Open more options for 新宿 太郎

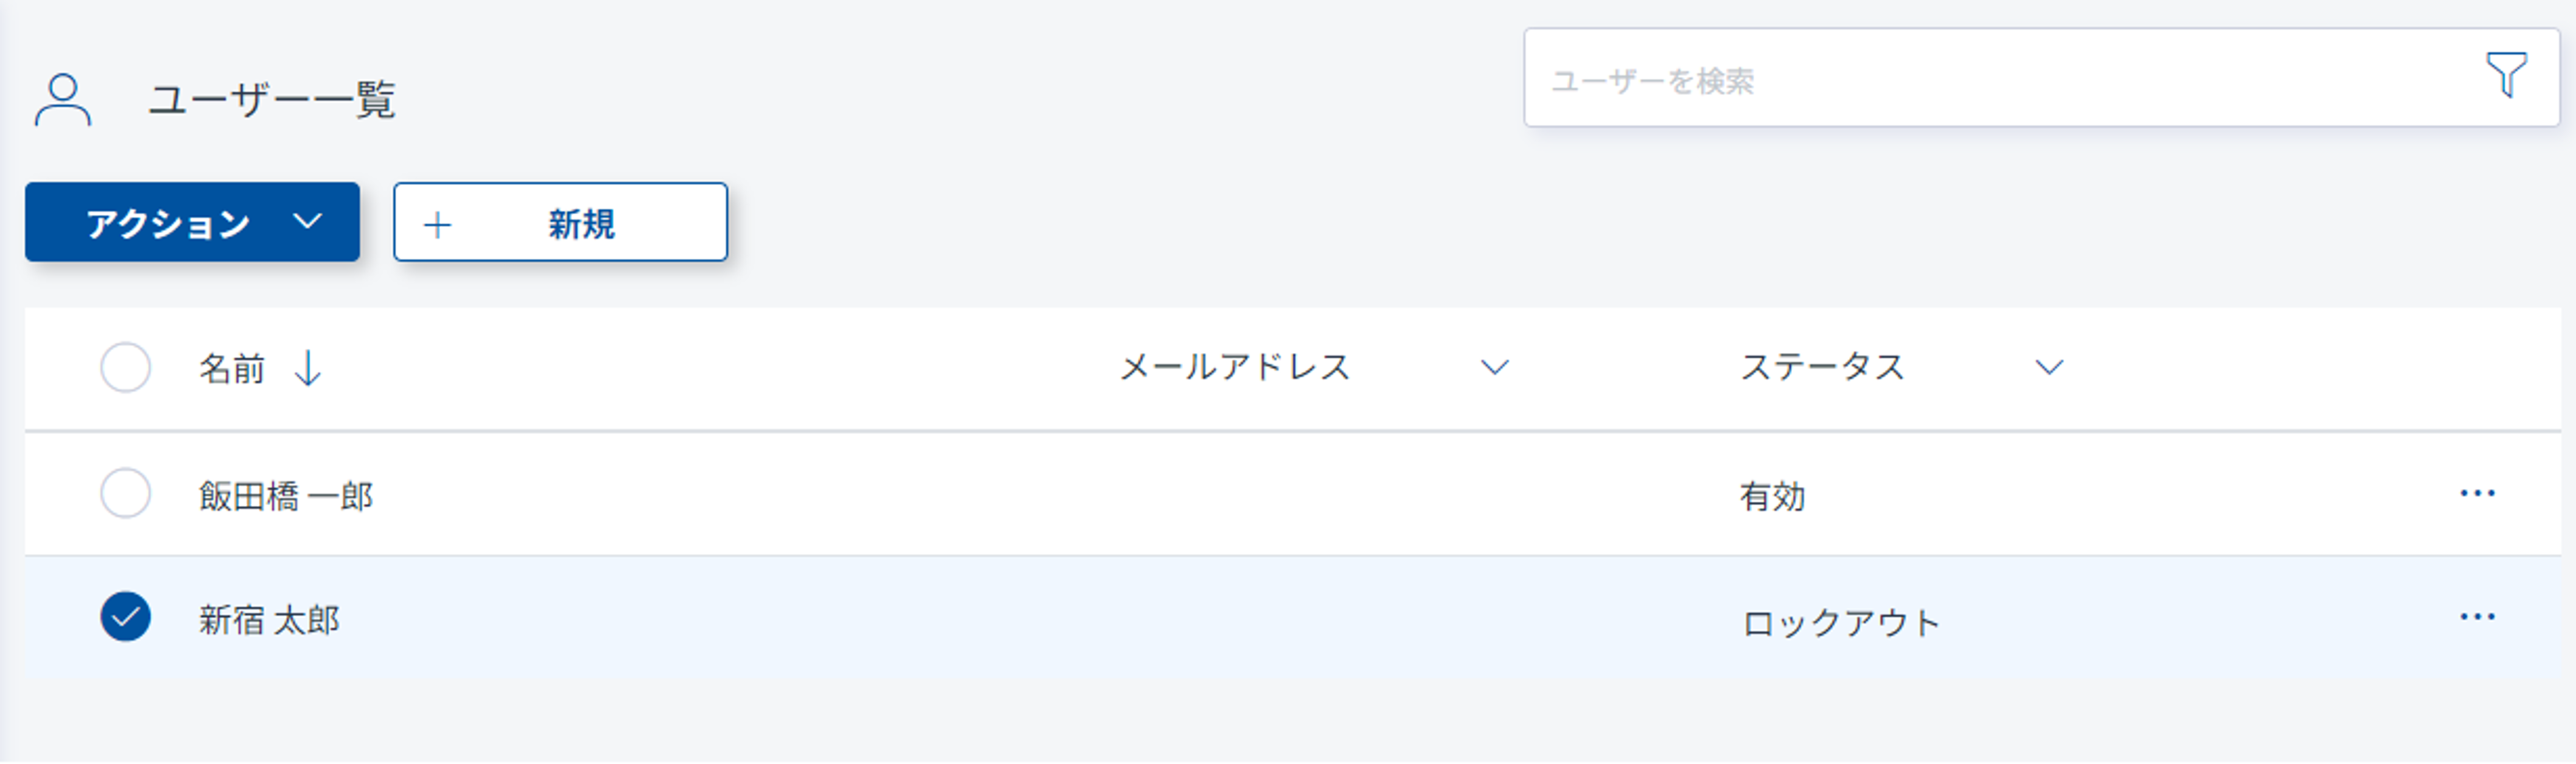tap(2477, 618)
